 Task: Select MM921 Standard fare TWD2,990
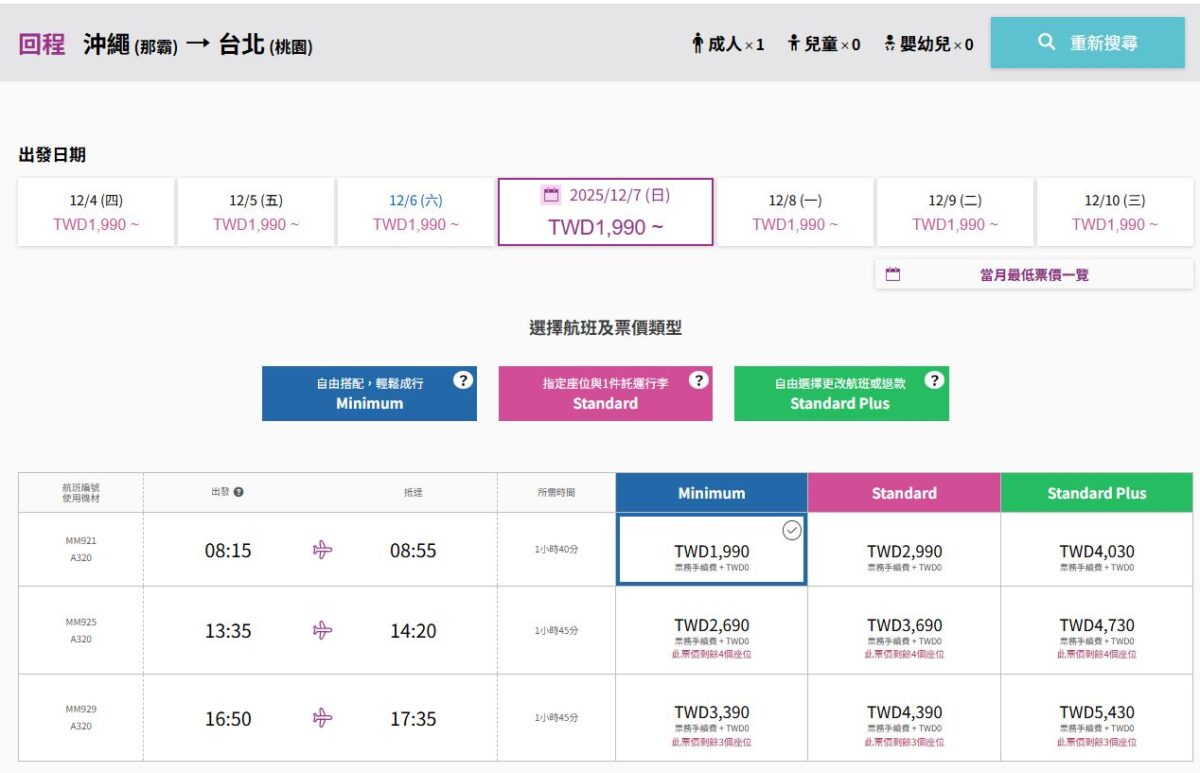pyautogui.click(x=904, y=550)
